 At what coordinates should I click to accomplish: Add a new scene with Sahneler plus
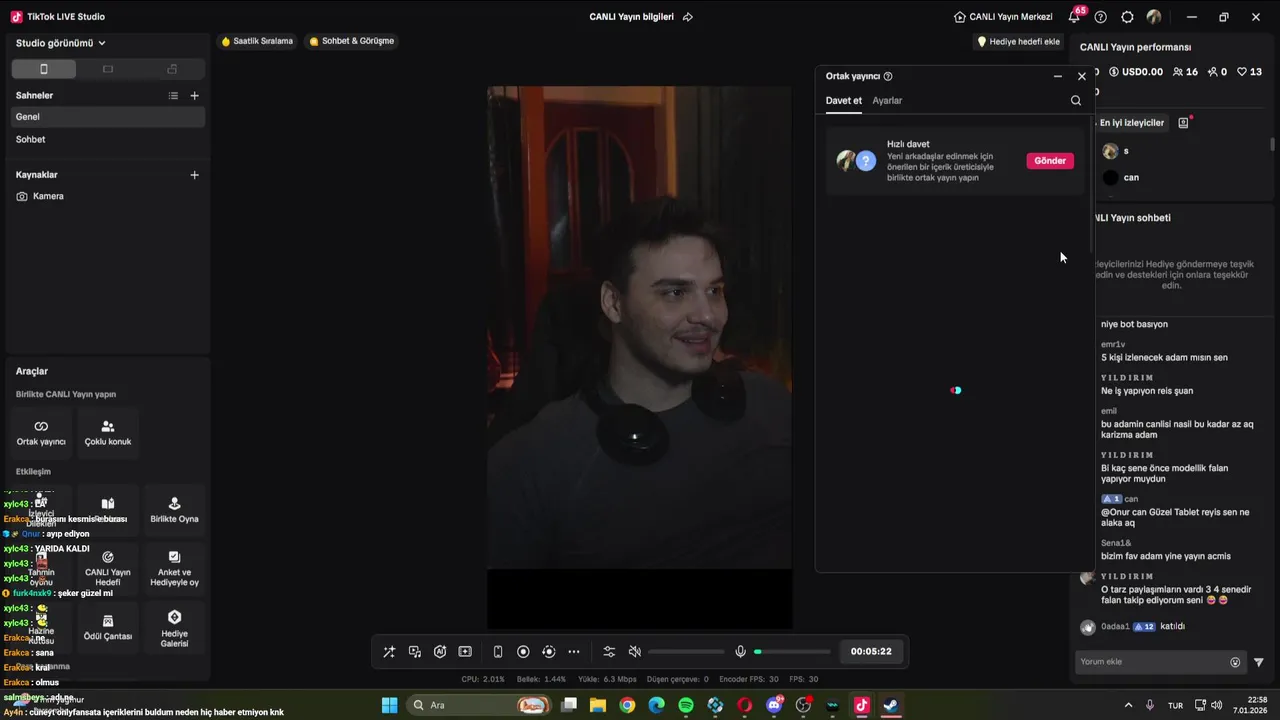click(195, 96)
